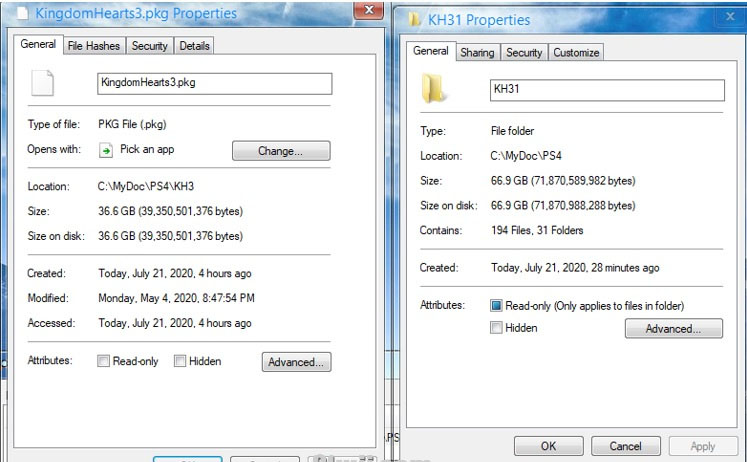The width and height of the screenshot is (747, 462).
Task: Click Size value 66.9 GB (71,870,589,982 bytes)
Action: [x=563, y=181]
